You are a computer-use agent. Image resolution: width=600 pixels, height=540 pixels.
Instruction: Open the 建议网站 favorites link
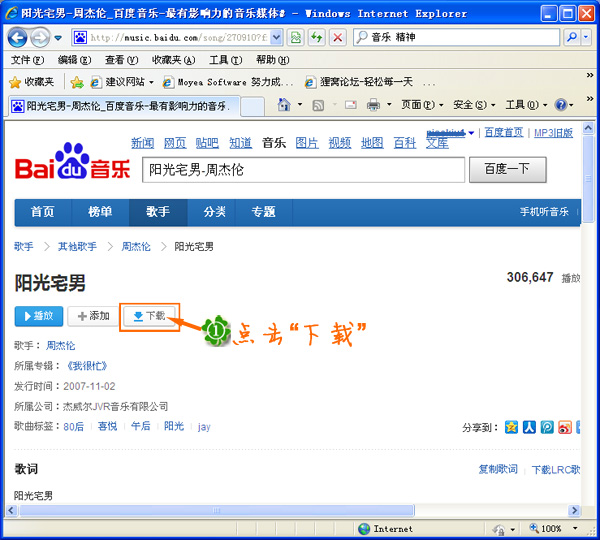pyautogui.click(x=122, y=82)
